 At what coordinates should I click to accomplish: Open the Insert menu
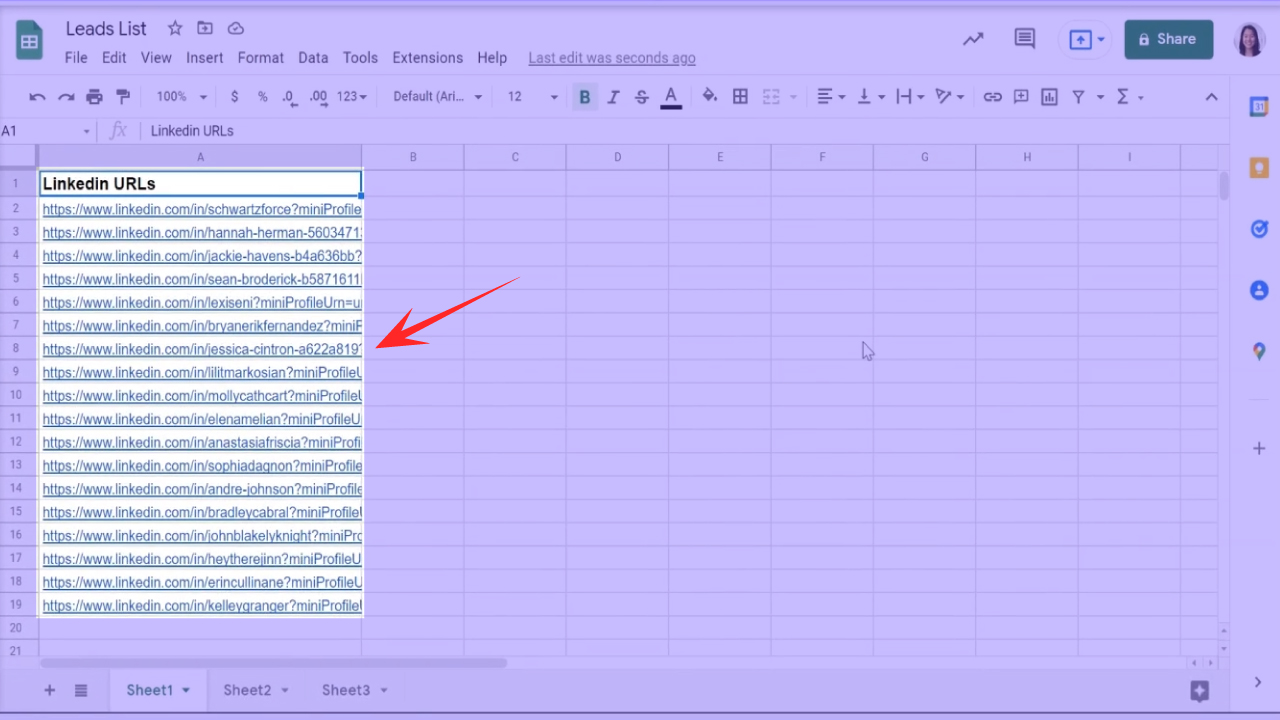(x=205, y=58)
